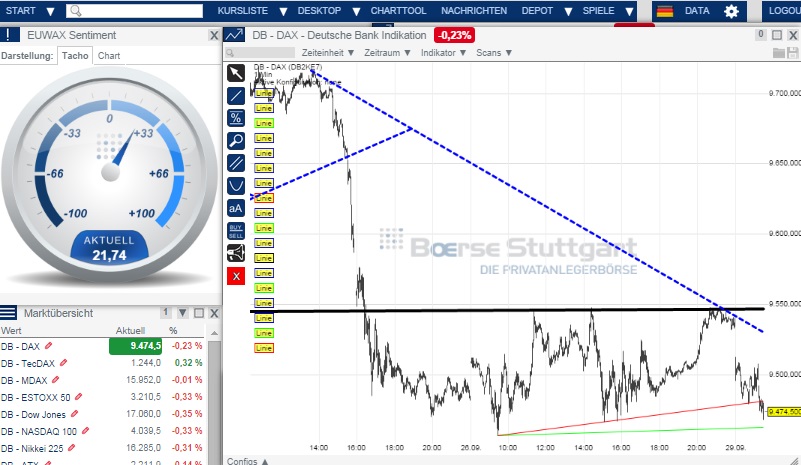
Task: Open settings via the gear icon
Action: pyautogui.click(x=731, y=11)
